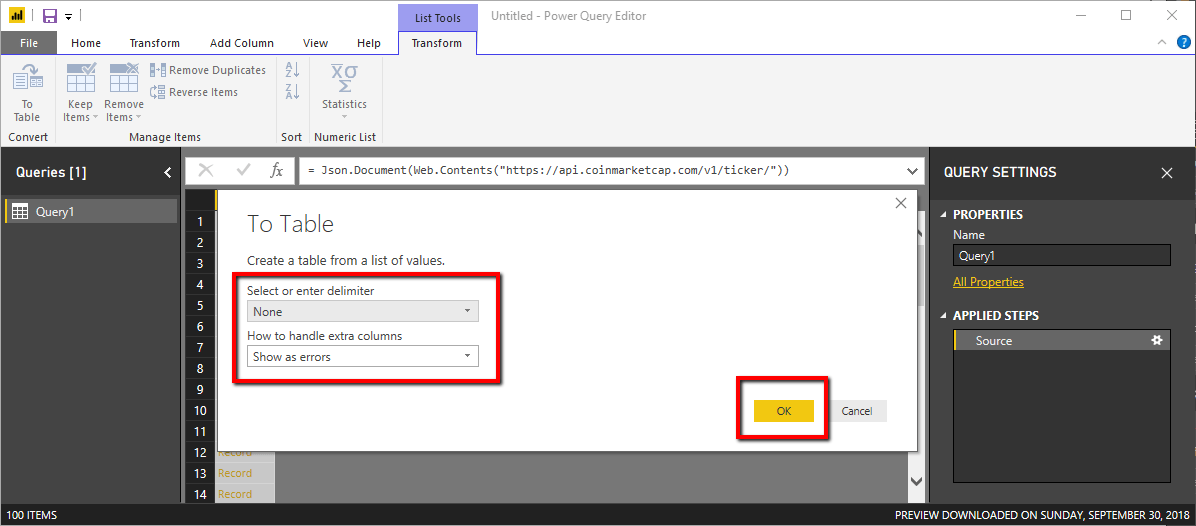Click the Record value in row 13
1196x526 pixels.
click(x=235, y=473)
